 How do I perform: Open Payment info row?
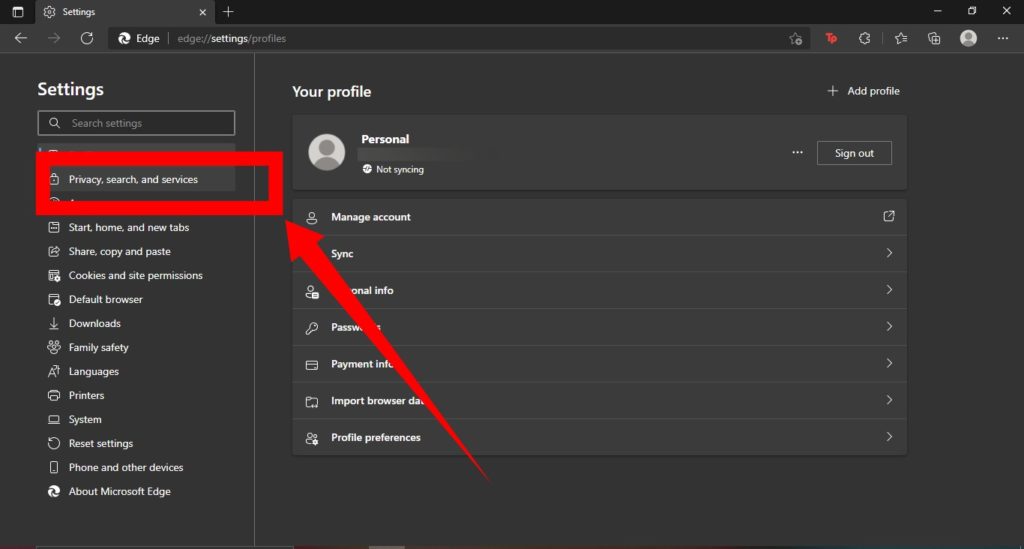(x=600, y=364)
